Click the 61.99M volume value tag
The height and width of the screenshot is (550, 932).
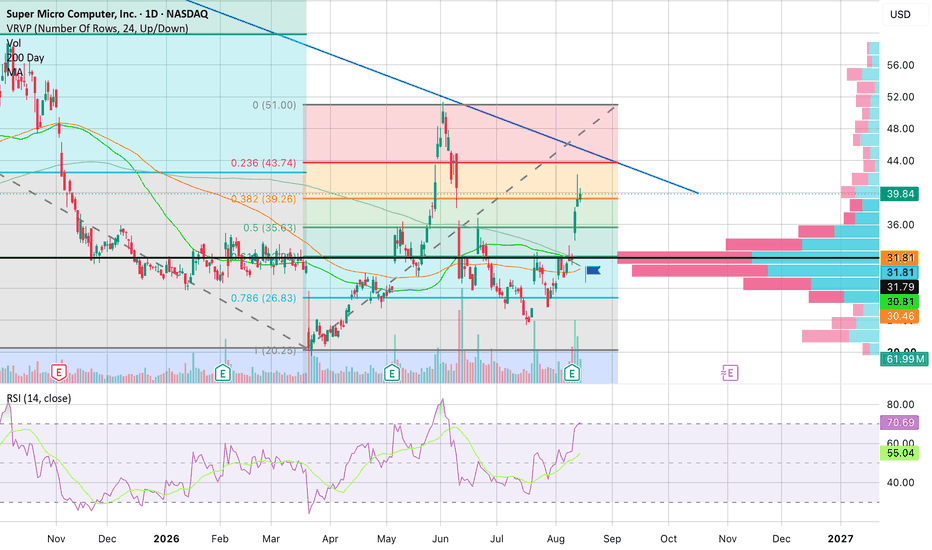(903, 359)
